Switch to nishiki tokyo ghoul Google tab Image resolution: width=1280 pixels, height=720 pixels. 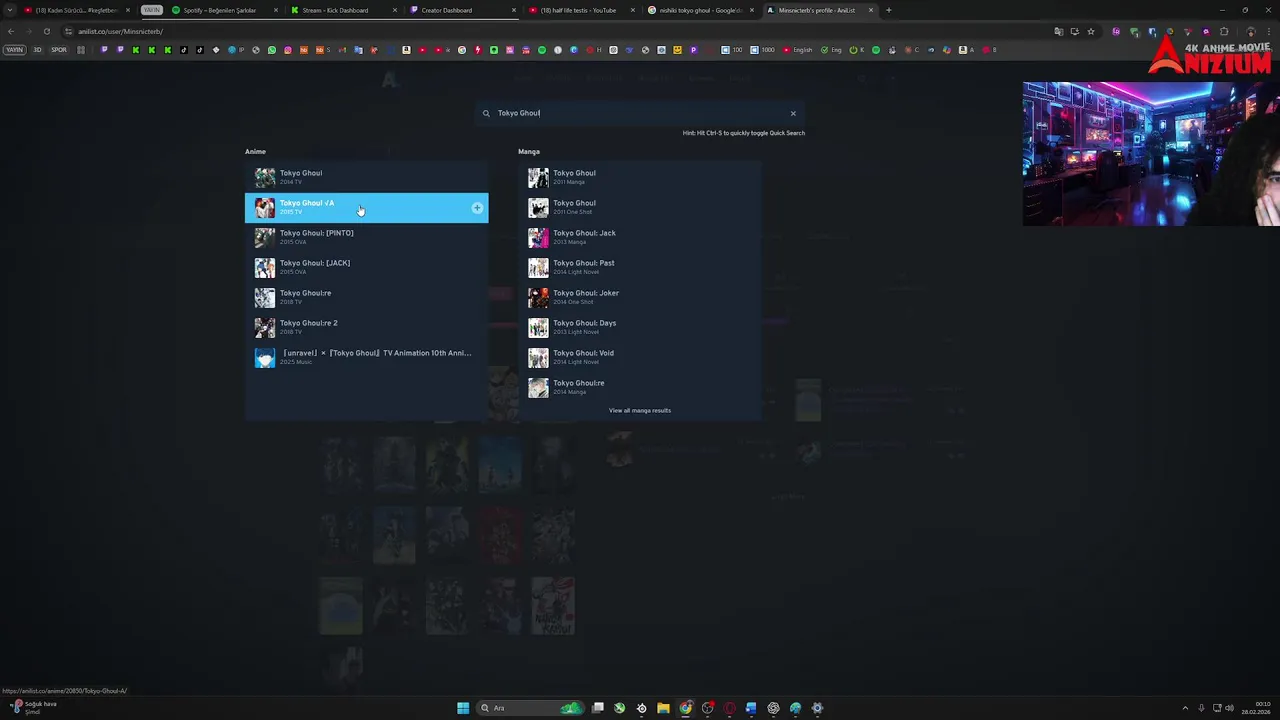coord(700,10)
